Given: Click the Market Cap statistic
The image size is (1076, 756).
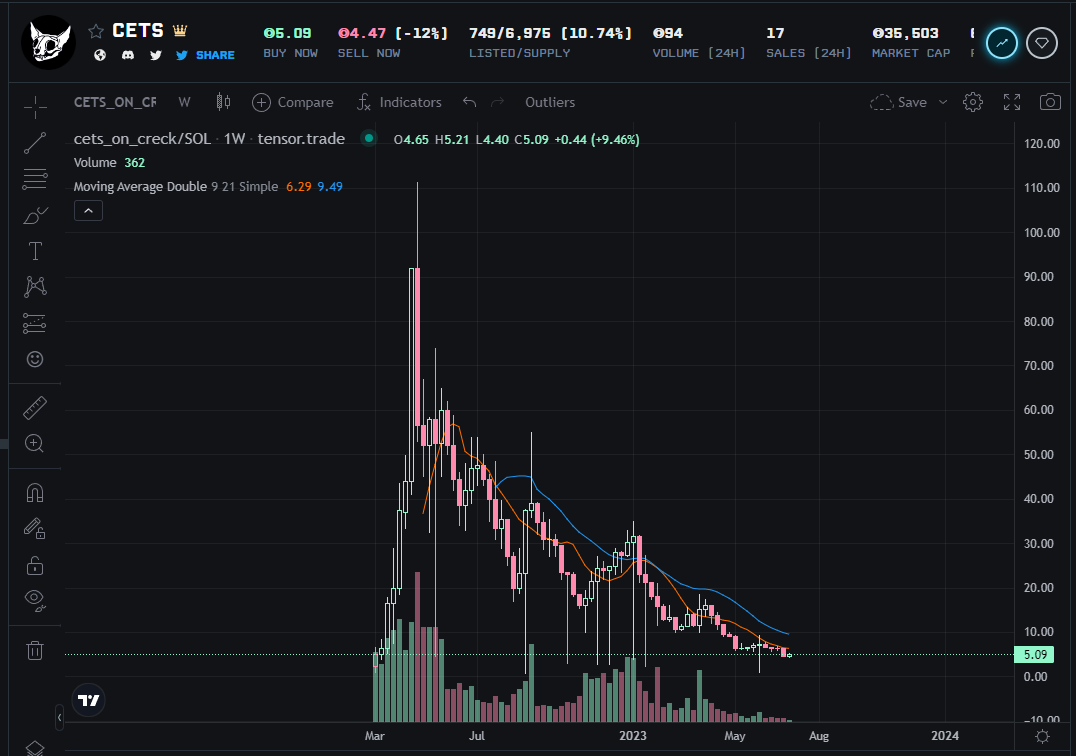Looking at the screenshot, I should [911, 43].
